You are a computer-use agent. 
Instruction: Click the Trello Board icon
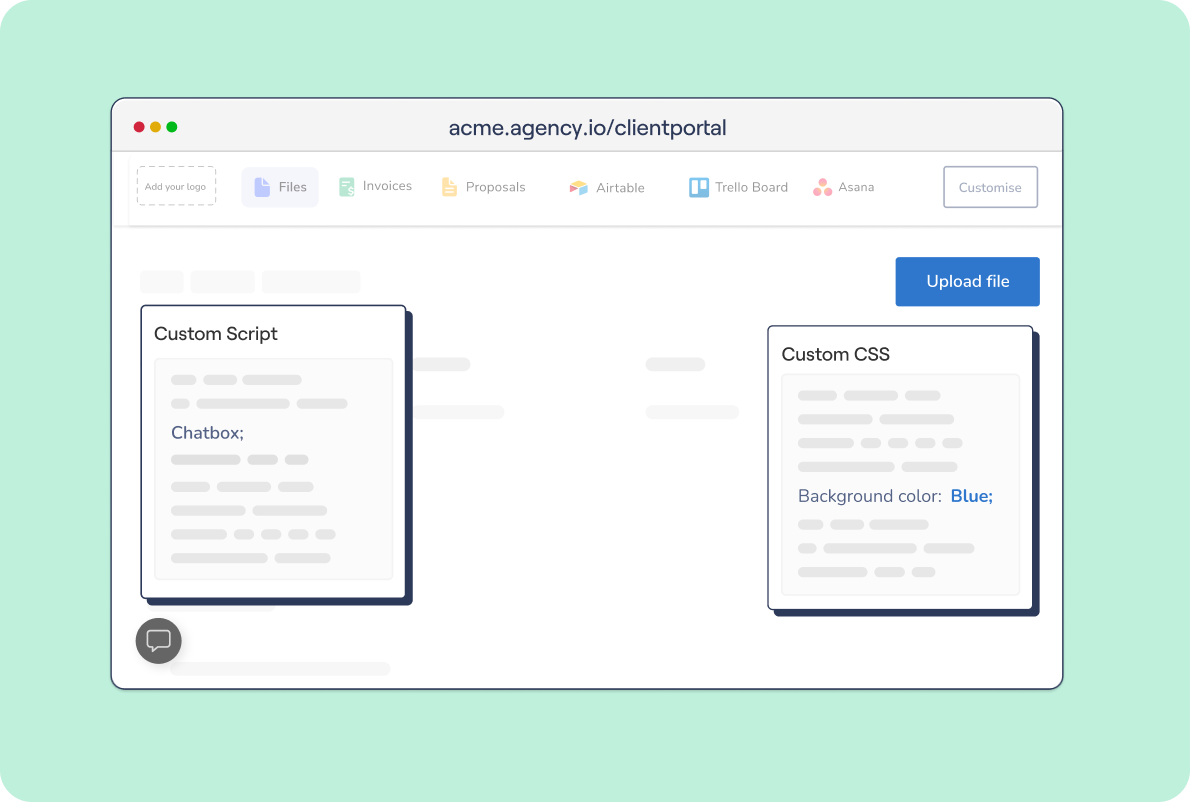[x=697, y=186]
